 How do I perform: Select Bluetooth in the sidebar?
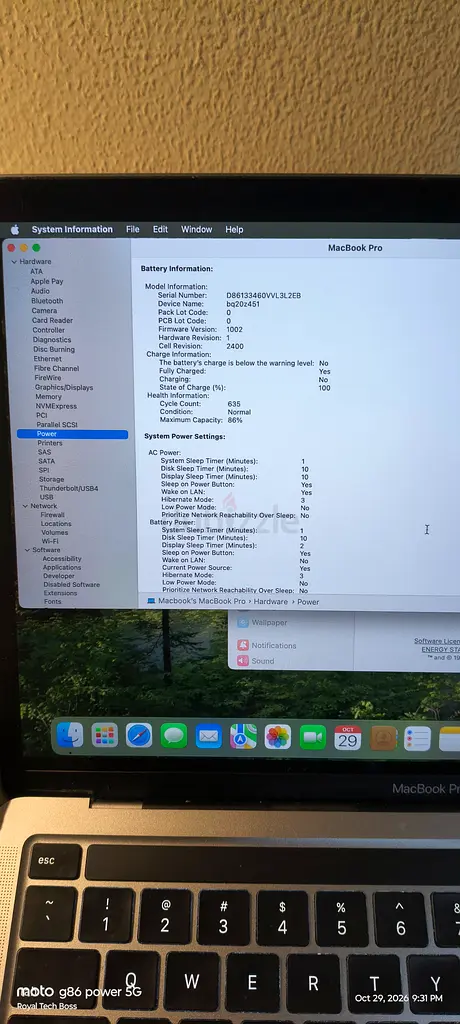[x=47, y=301]
